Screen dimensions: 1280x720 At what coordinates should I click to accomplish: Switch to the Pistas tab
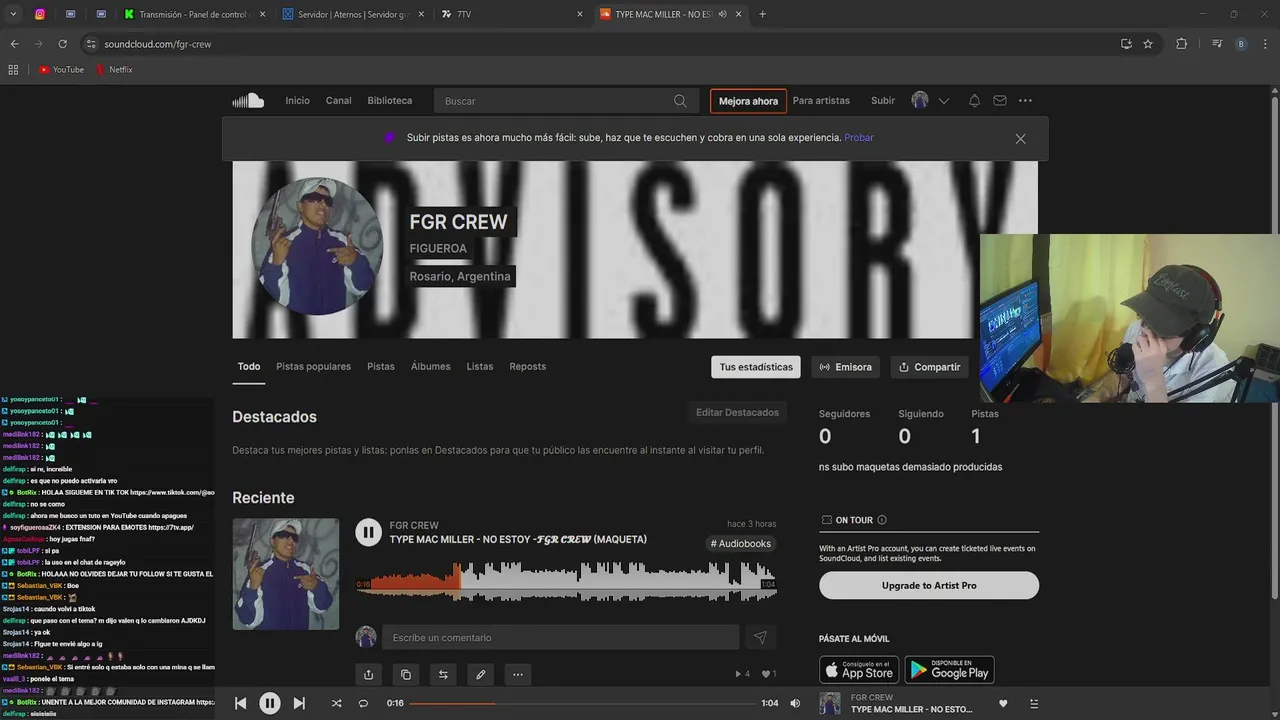(x=381, y=367)
